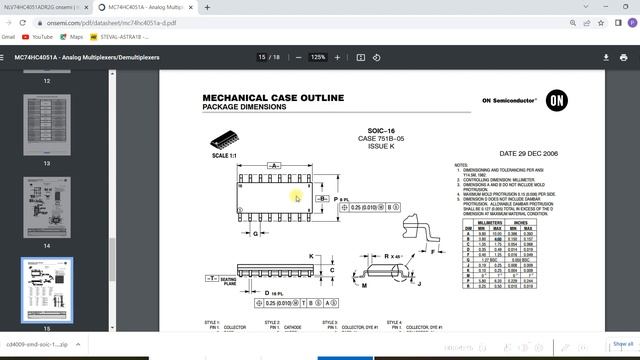Click the MECHANICAL CASE OUTLINE heading
This screenshot has height=360, width=640.
click(x=273, y=98)
